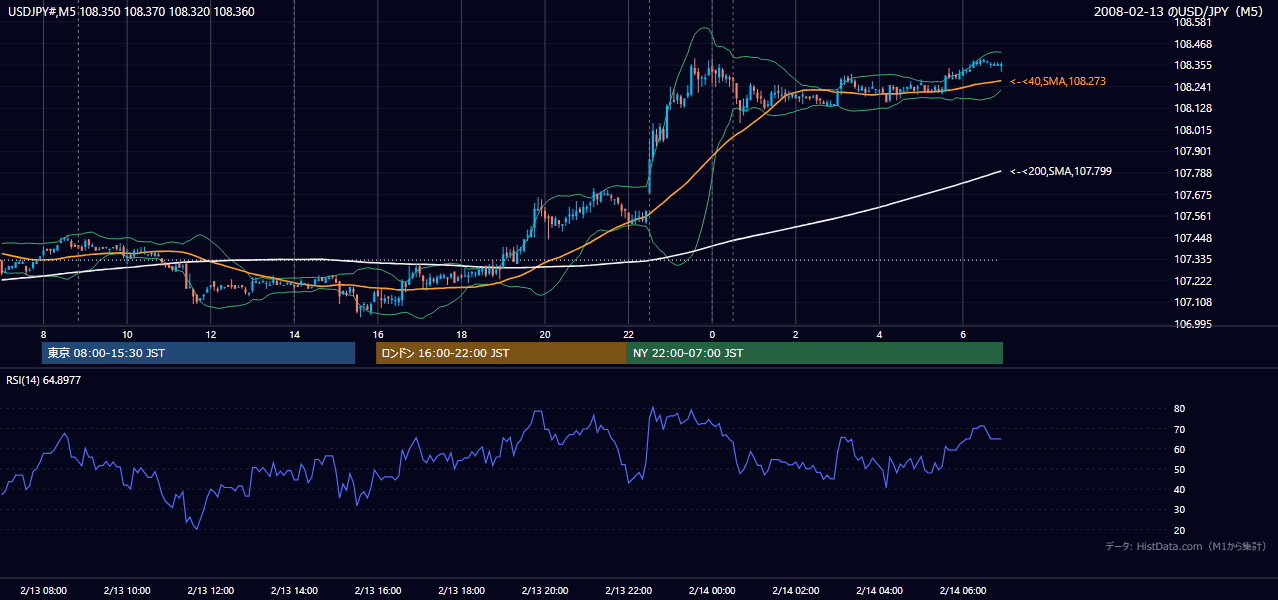The width and height of the screenshot is (1278, 600).
Task: Select the NY 22:00-07:00 JST session bar
Action: tap(815, 353)
